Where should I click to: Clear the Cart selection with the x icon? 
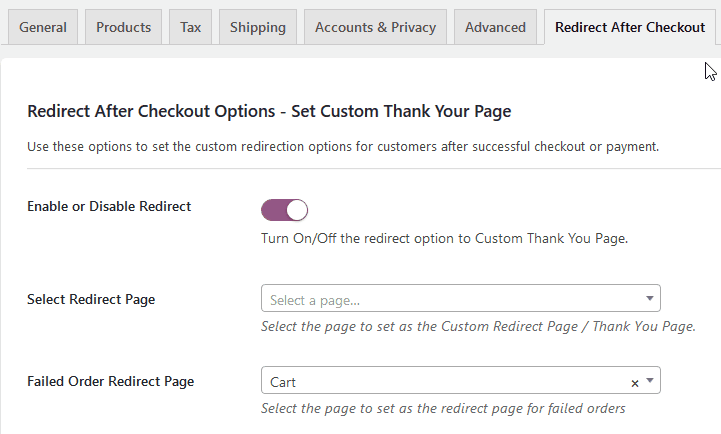(x=635, y=383)
